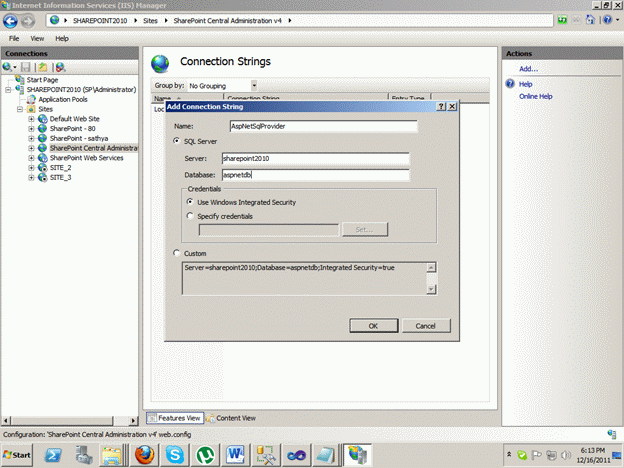Expand the SITE_3 tree node
624x468 pixels.
pyautogui.click(x=31, y=177)
